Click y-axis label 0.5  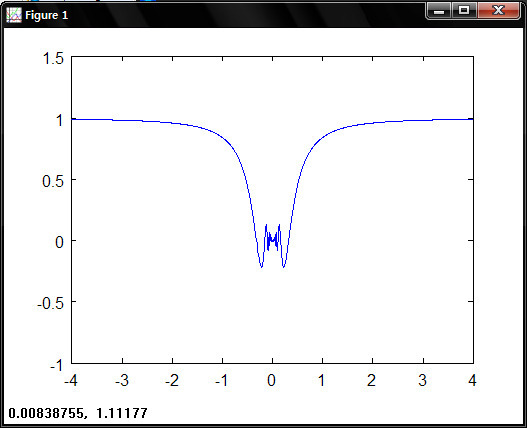click(x=53, y=181)
